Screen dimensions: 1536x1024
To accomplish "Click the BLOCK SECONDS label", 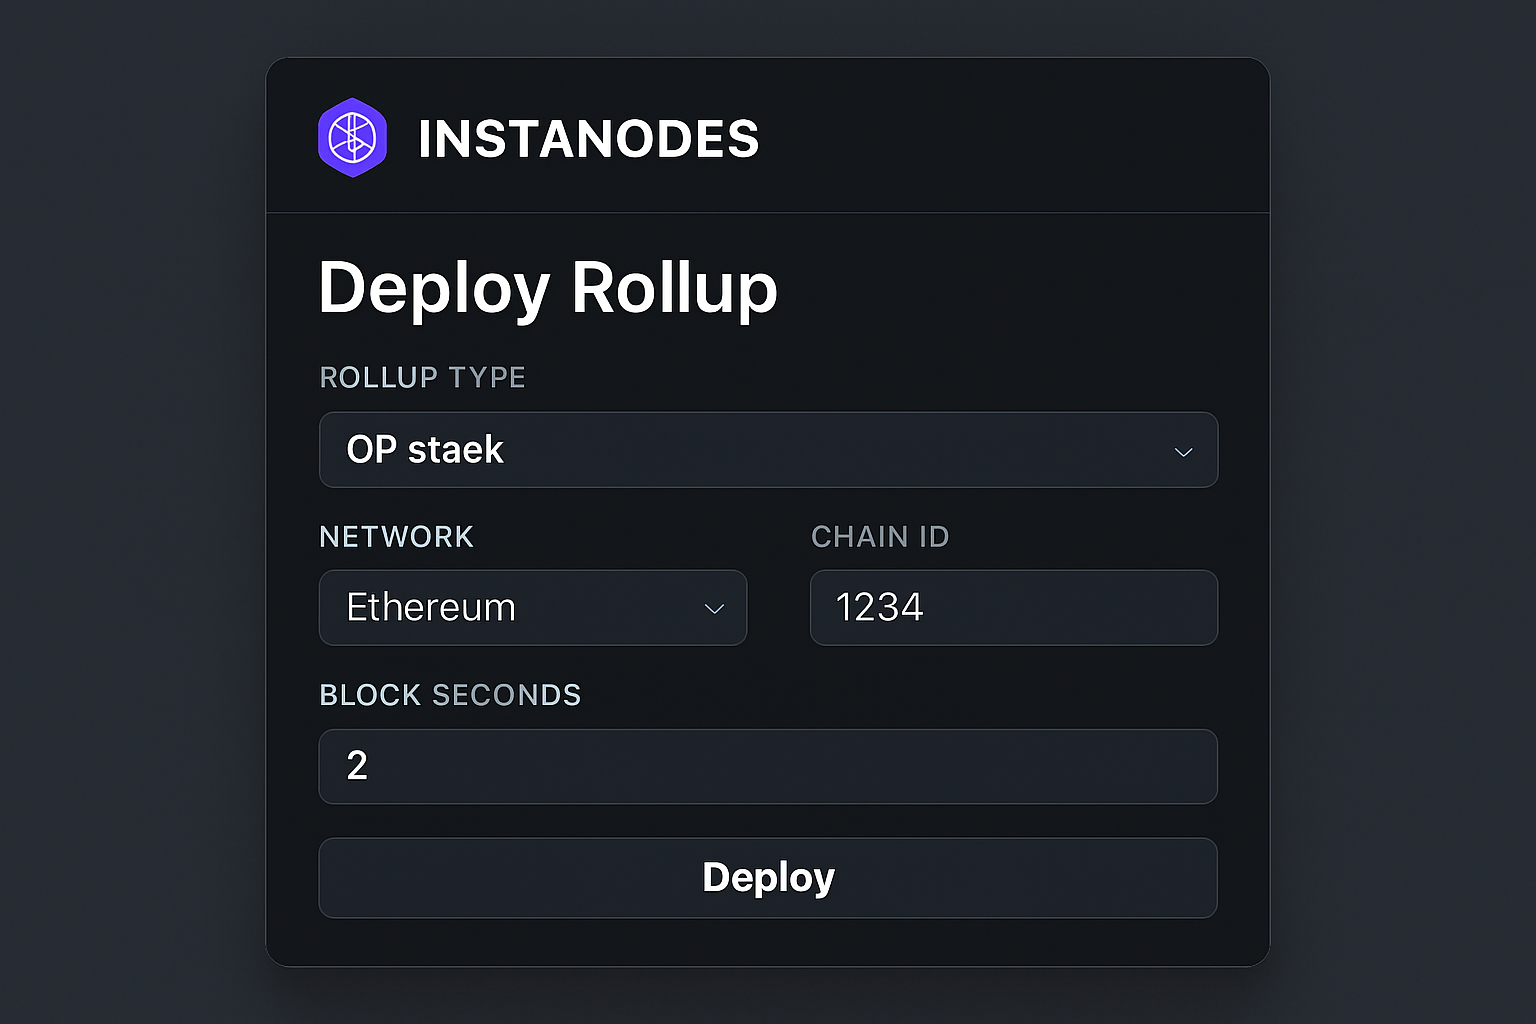I will 450,695.
